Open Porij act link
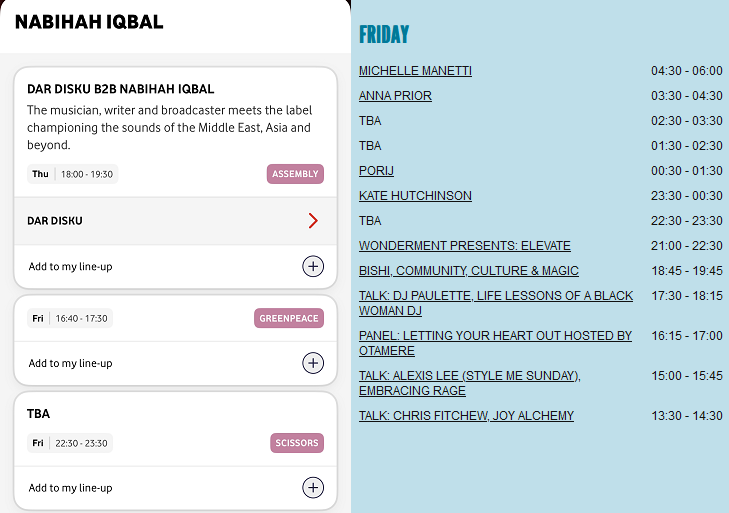729x513 pixels. [x=376, y=171]
